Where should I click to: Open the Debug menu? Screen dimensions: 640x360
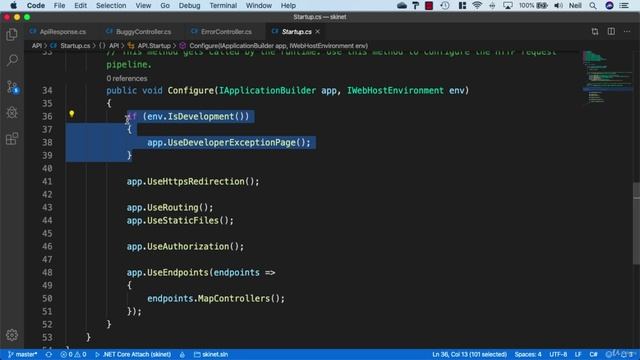click(189, 5)
